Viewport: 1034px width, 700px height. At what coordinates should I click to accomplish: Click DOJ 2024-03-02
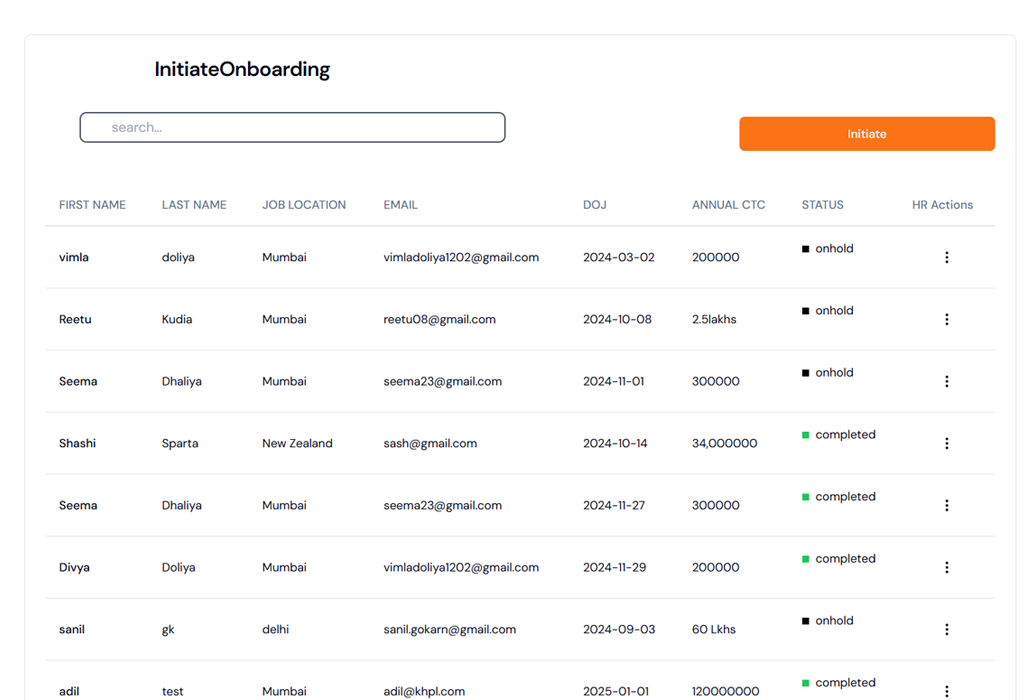(x=619, y=257)
